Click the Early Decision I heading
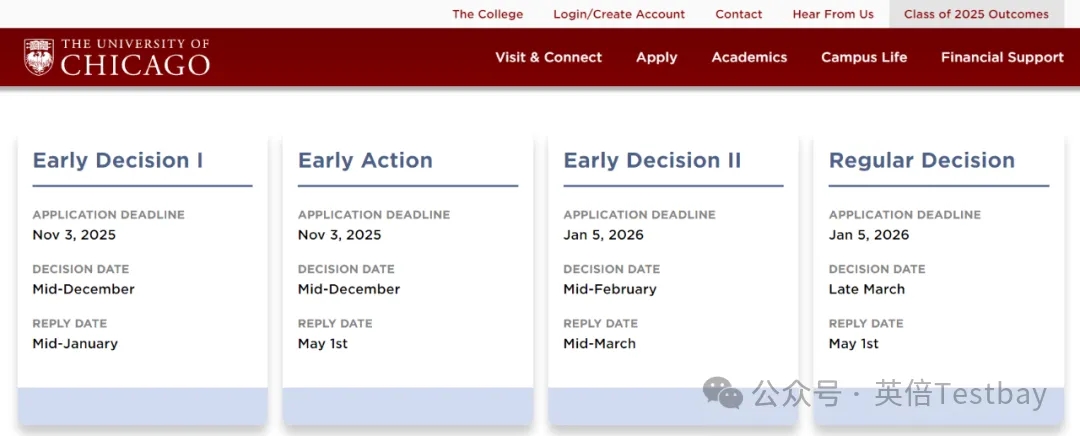The width and height of the screenshot is (1080, 436). [x=118, y=160]
